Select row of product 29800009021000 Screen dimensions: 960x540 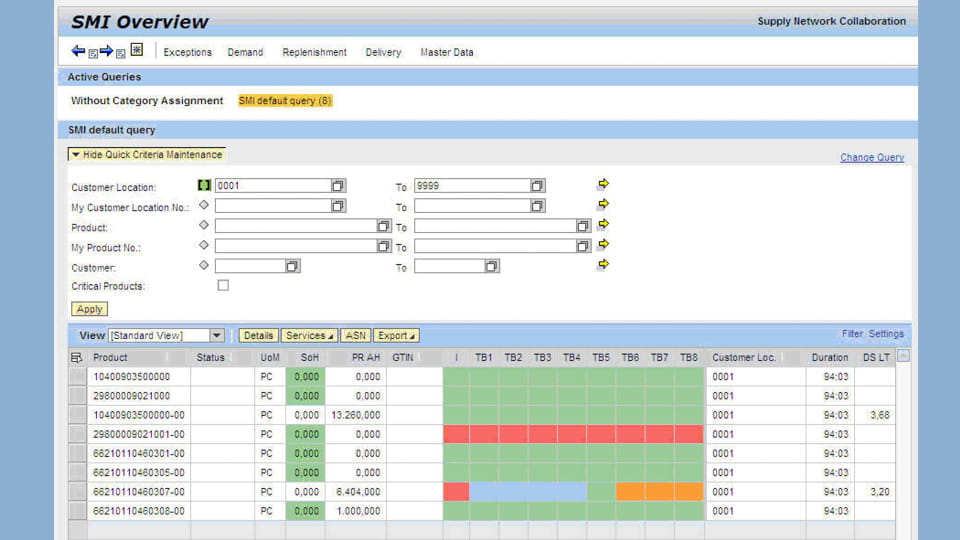(78, 396)
